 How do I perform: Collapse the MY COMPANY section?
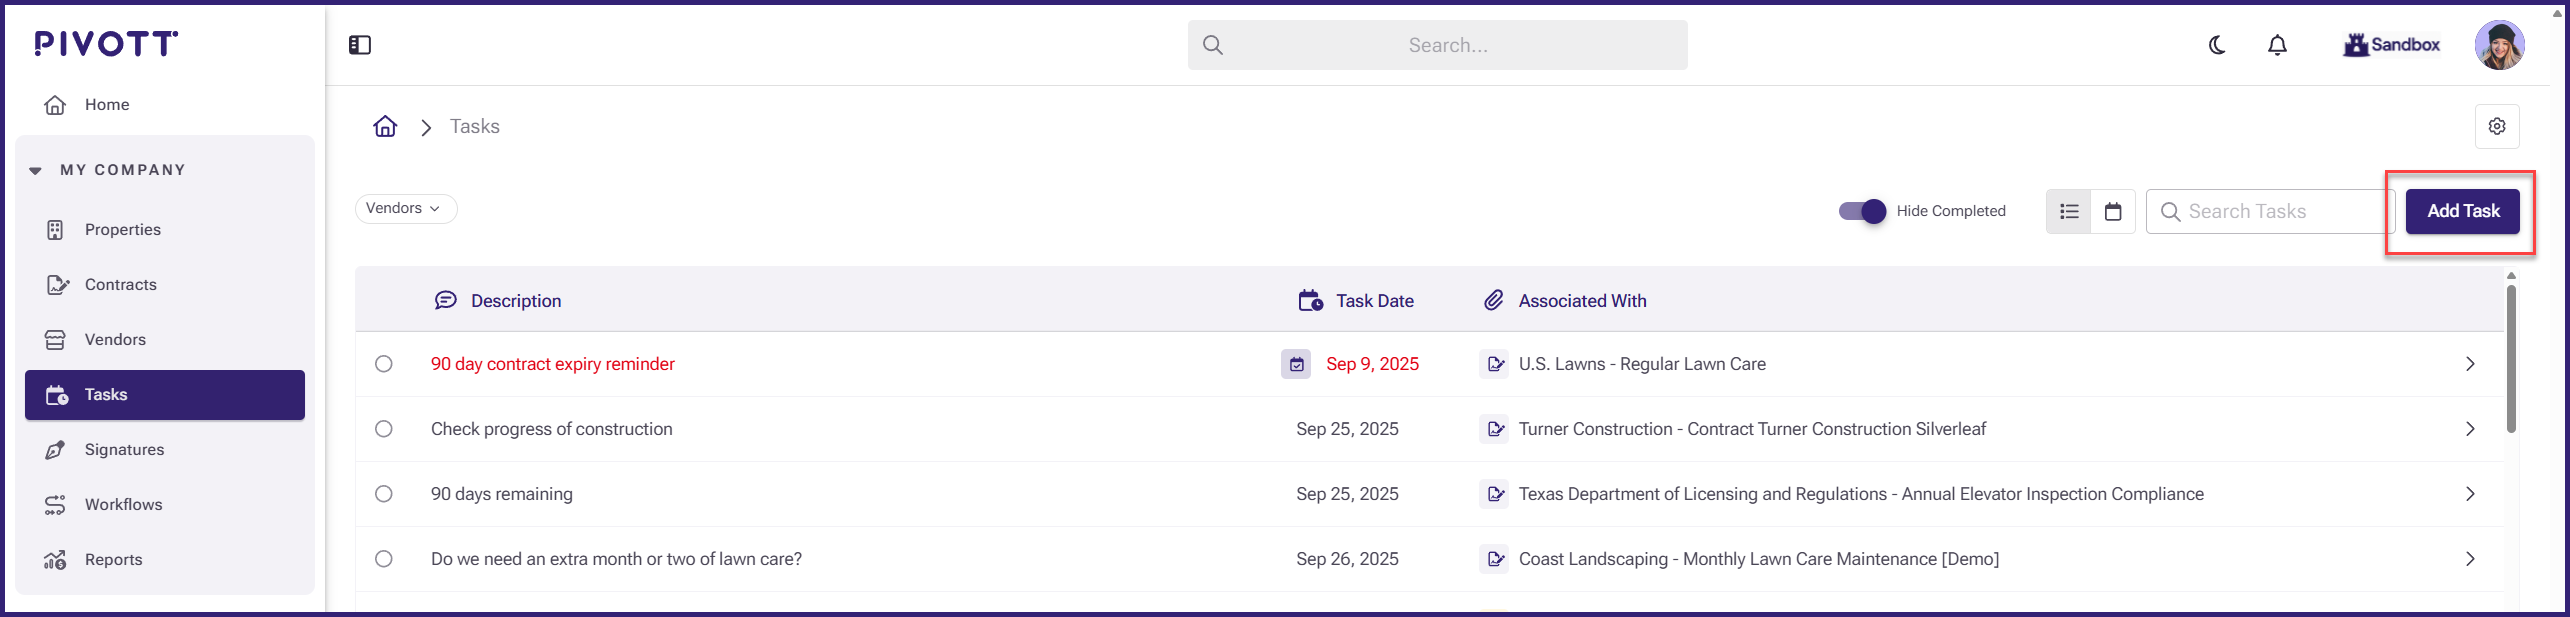pos(36,170)
